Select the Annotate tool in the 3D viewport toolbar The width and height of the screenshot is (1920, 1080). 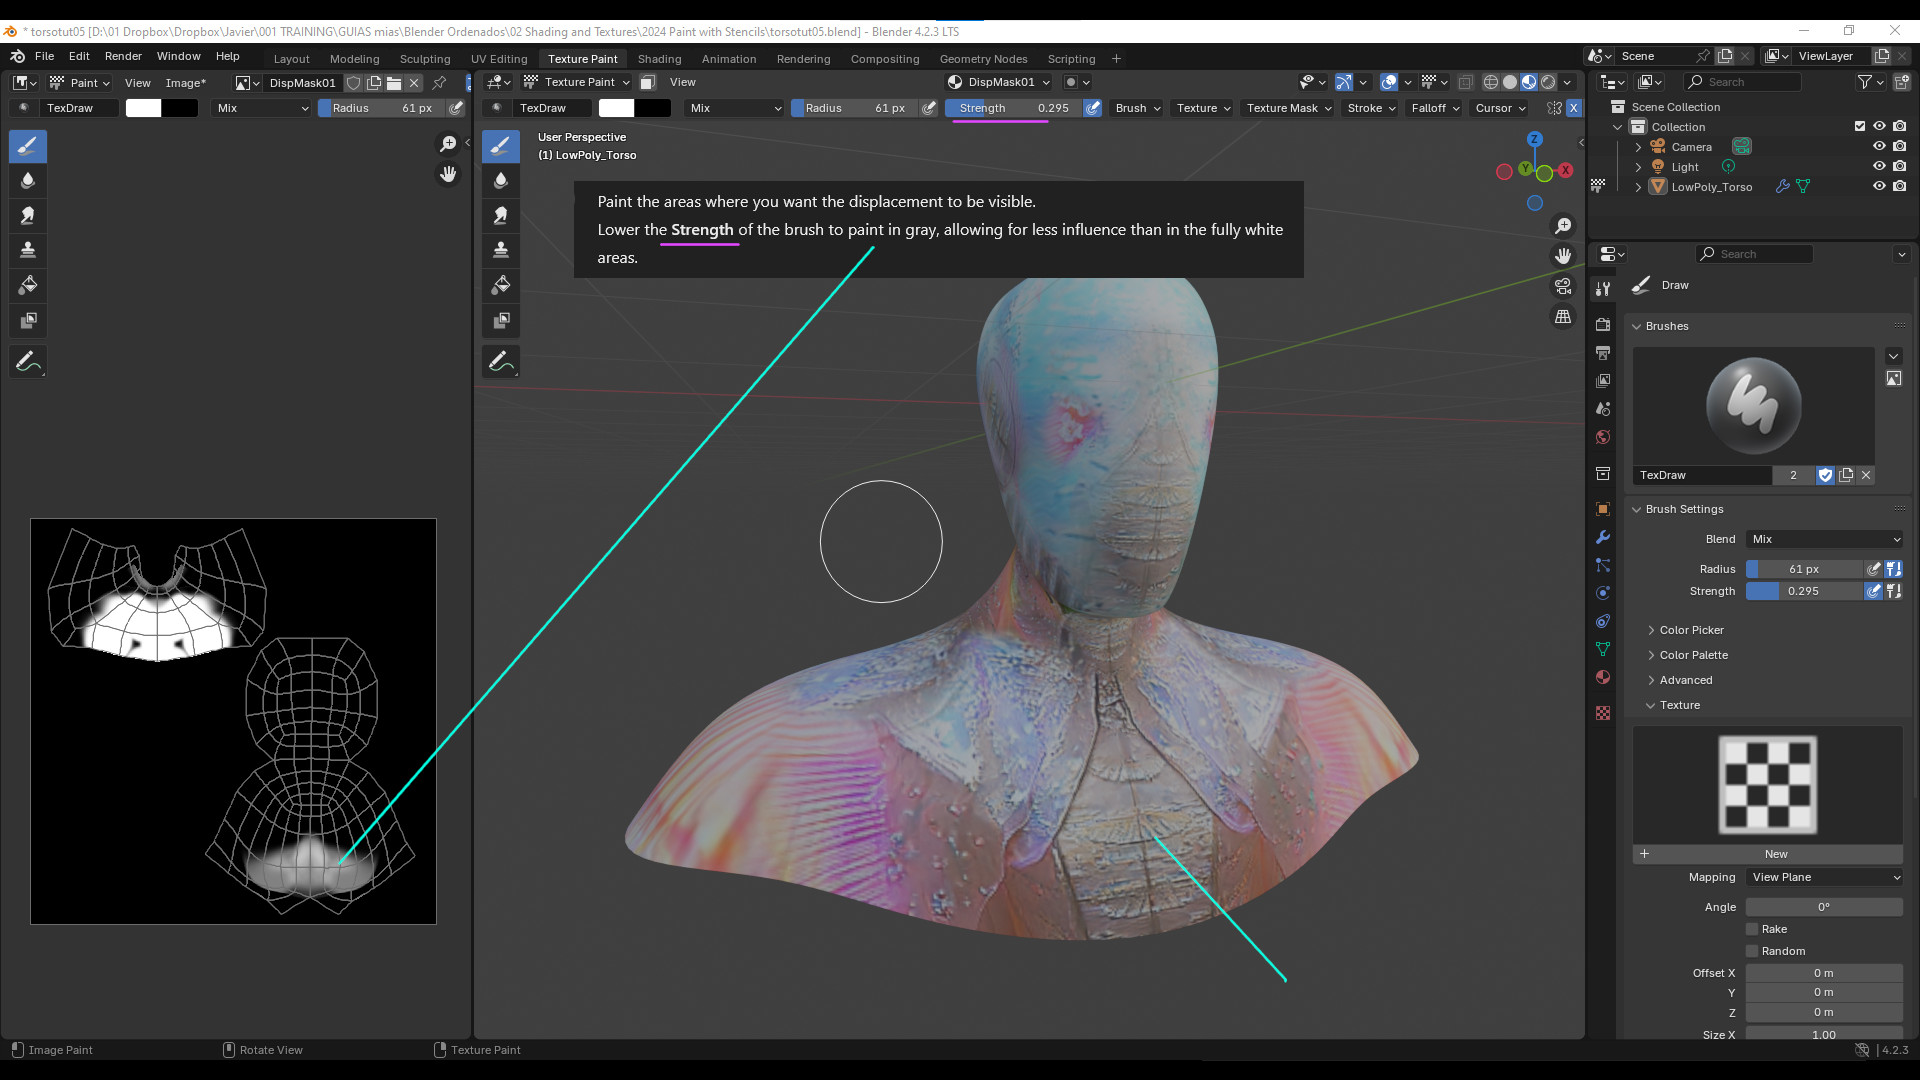tap(501, 362)
